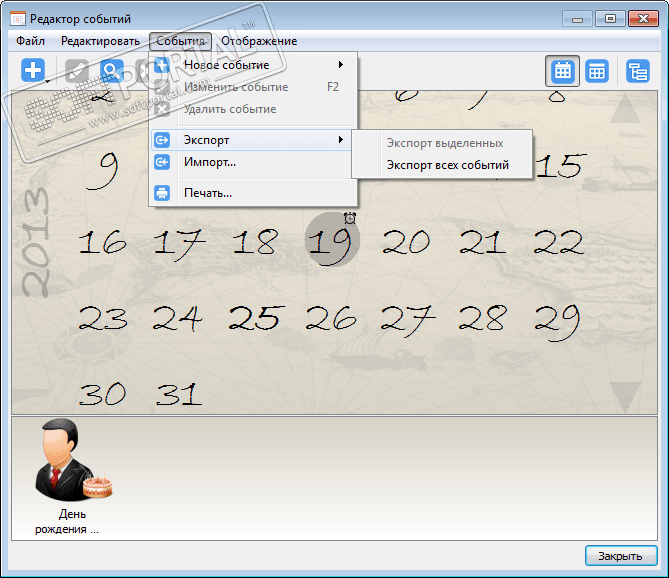The width and height of the screenshot is (669, 578).
Task: Expand the Новое событие submenu
Action: [254, 65]
